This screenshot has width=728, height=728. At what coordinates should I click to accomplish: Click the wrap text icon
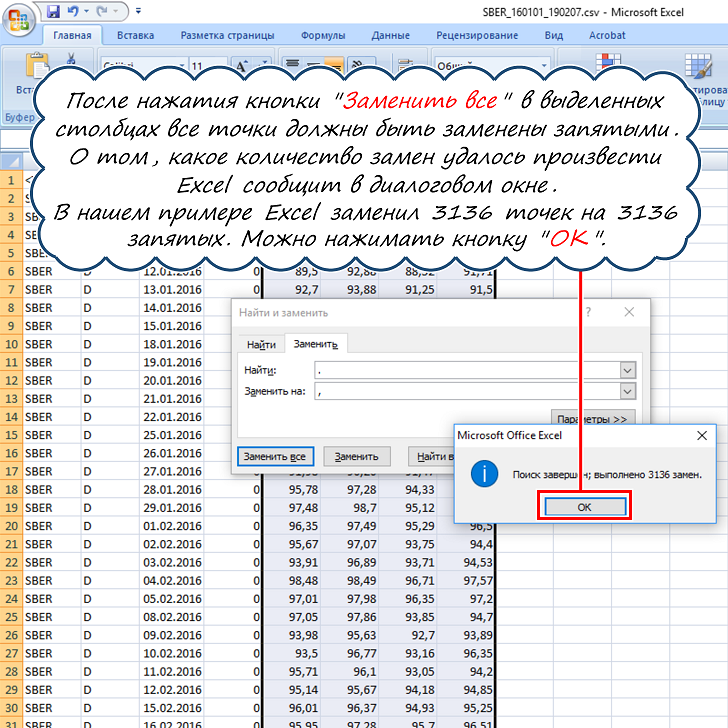[405, 65]
